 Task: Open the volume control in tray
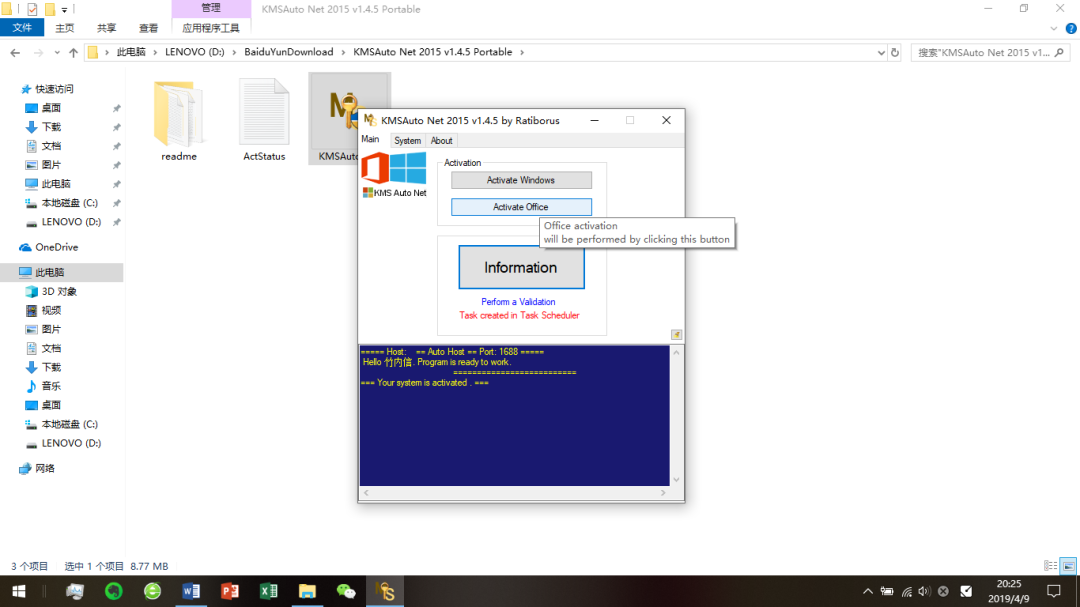point(924,591)
